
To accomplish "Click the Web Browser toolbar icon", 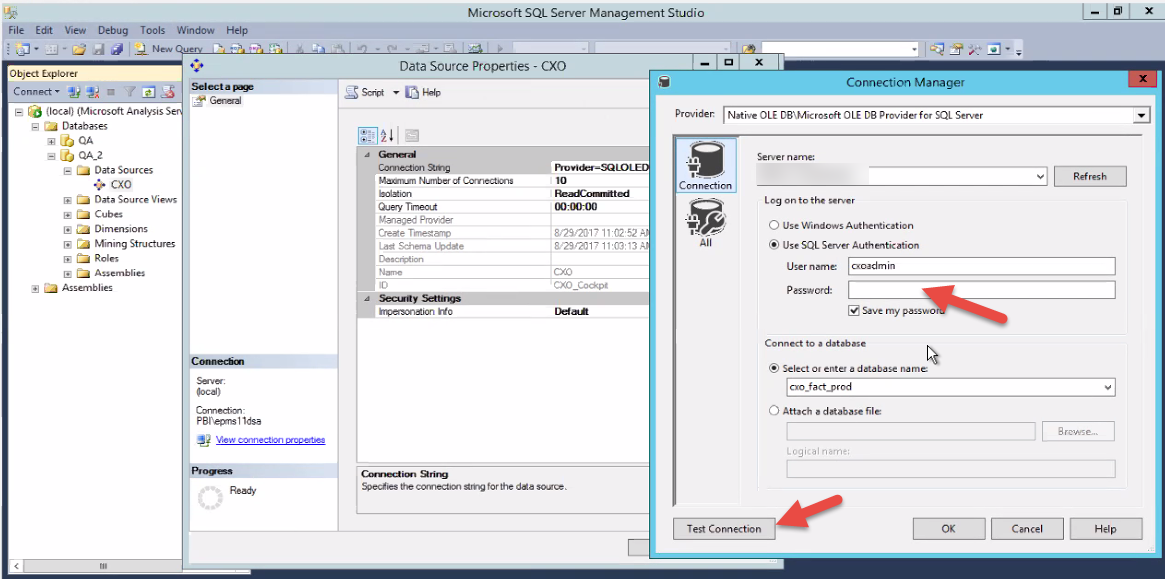I will tap(994, 49).
